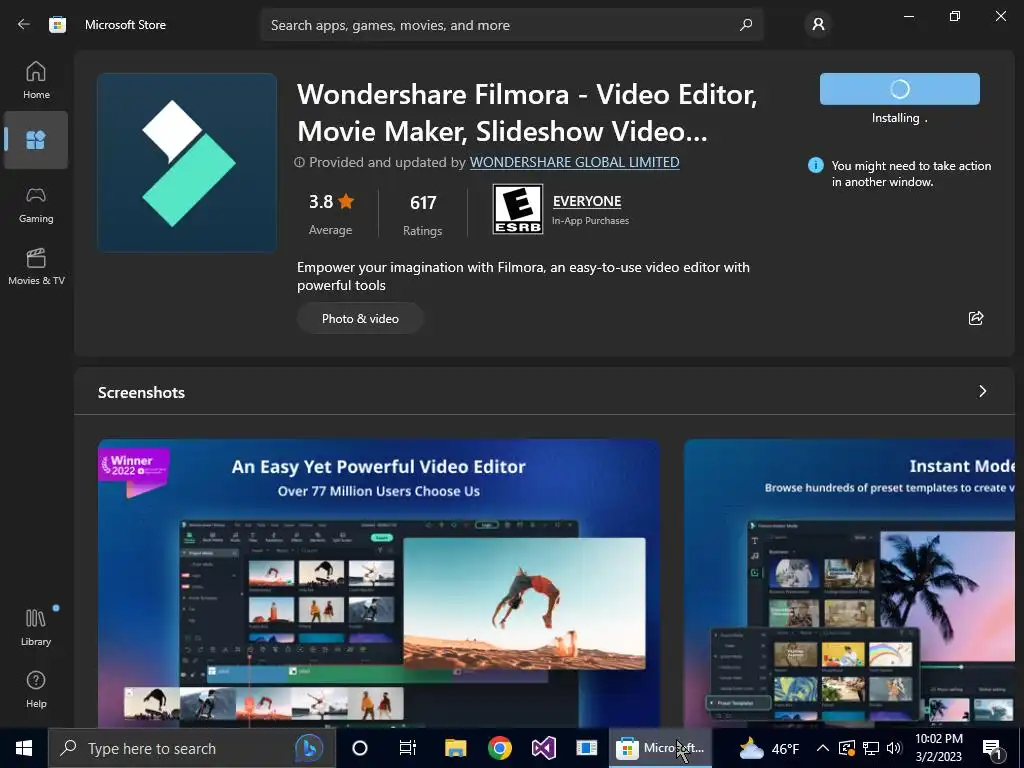This screenshot has width=1024, height=768.
Task: Open the Library section
Action: click(x=36, y=627)
